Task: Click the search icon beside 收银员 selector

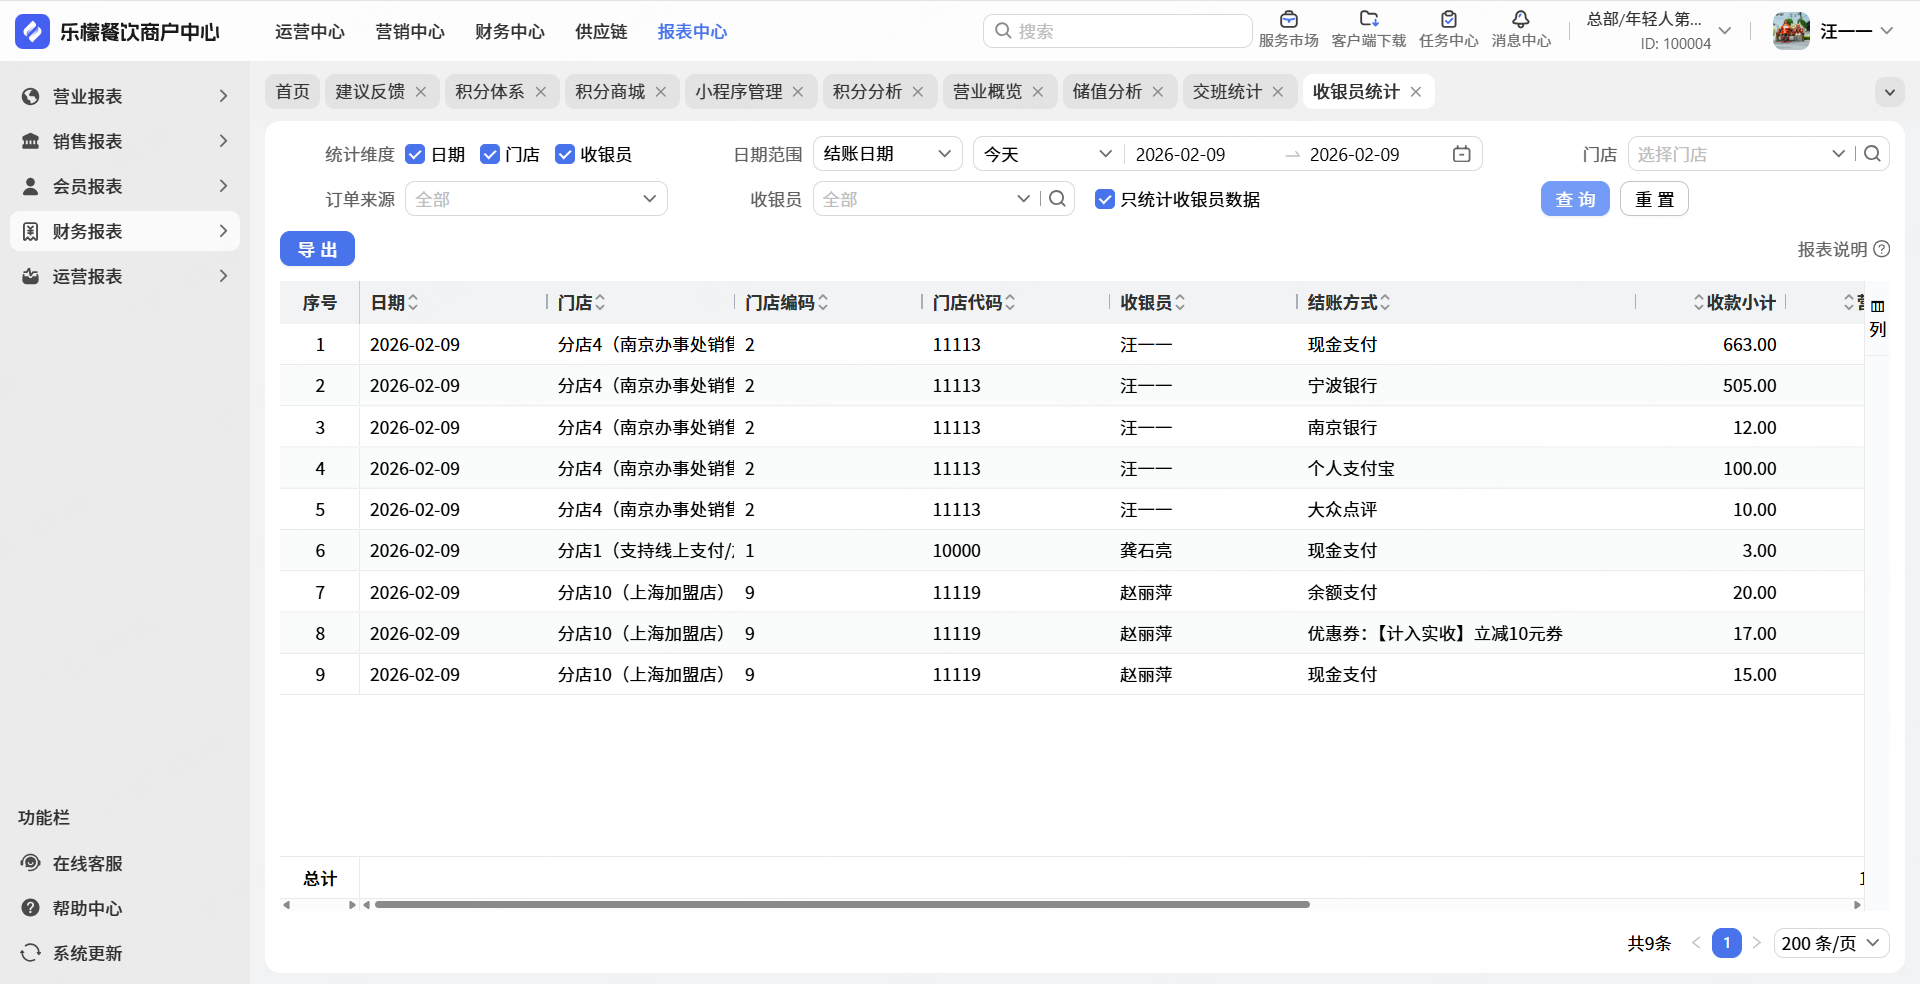Action: (x=1057, y=199)
